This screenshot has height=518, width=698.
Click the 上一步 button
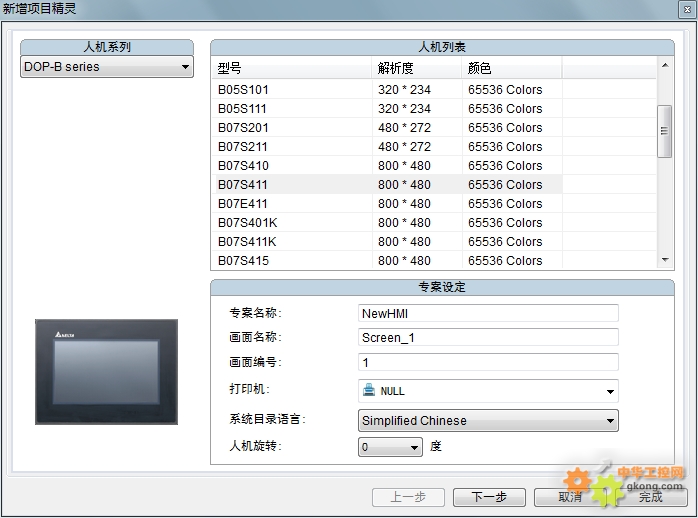(x=408, y=497)
